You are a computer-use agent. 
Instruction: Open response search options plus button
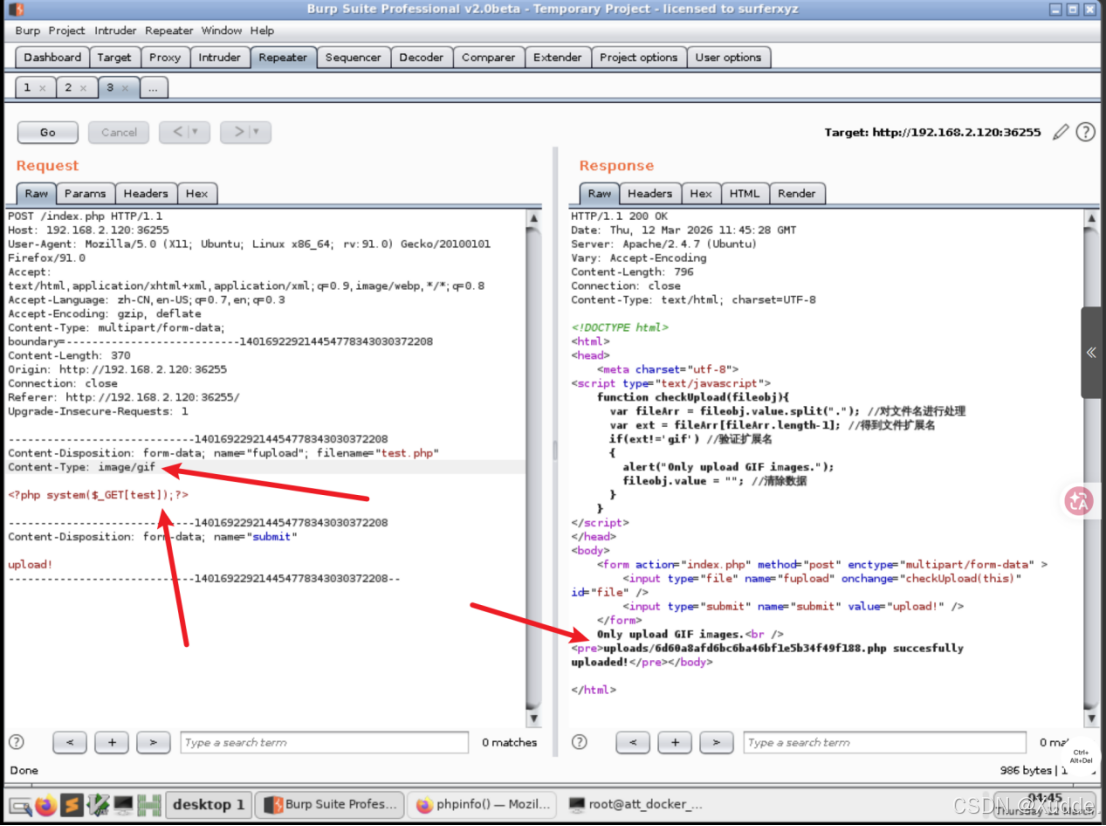coord(675,742)
